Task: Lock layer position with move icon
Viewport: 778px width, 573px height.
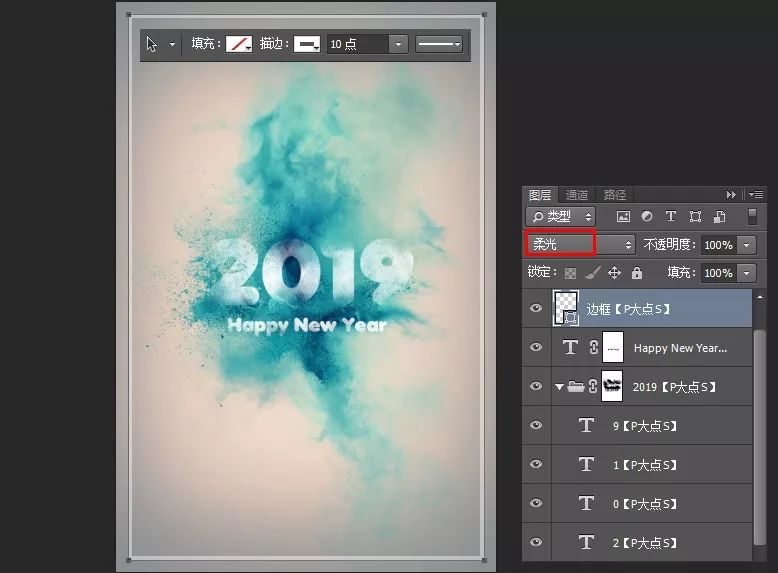Action: [x=614, y=272]
